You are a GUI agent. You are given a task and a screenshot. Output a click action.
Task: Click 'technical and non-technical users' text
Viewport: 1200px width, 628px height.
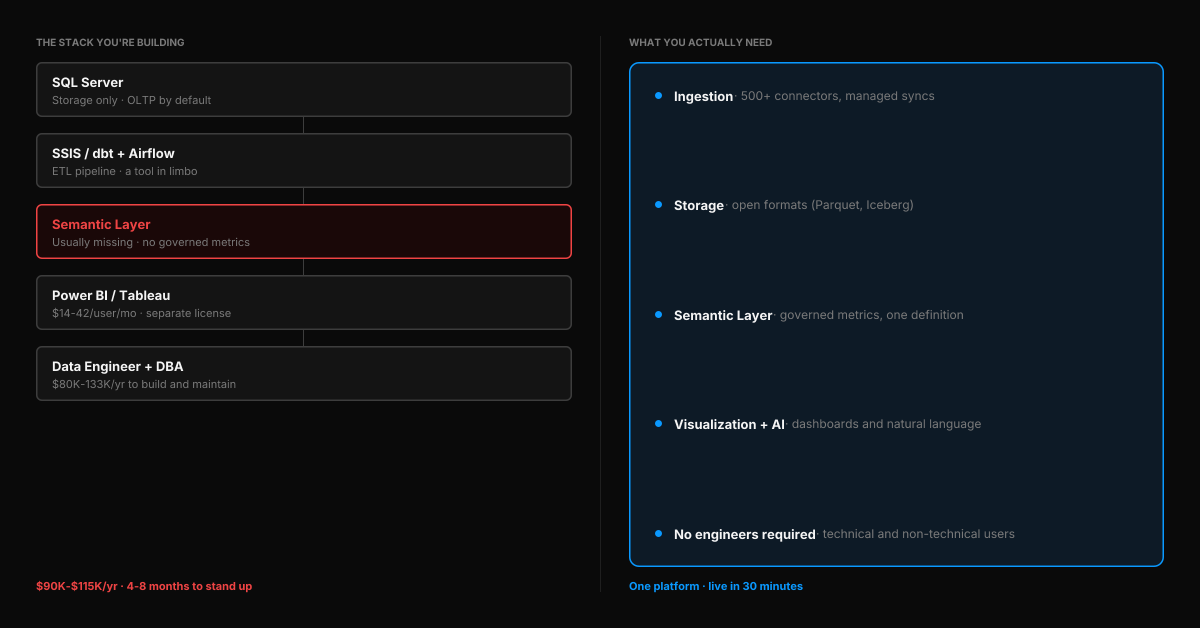point(919,534)
